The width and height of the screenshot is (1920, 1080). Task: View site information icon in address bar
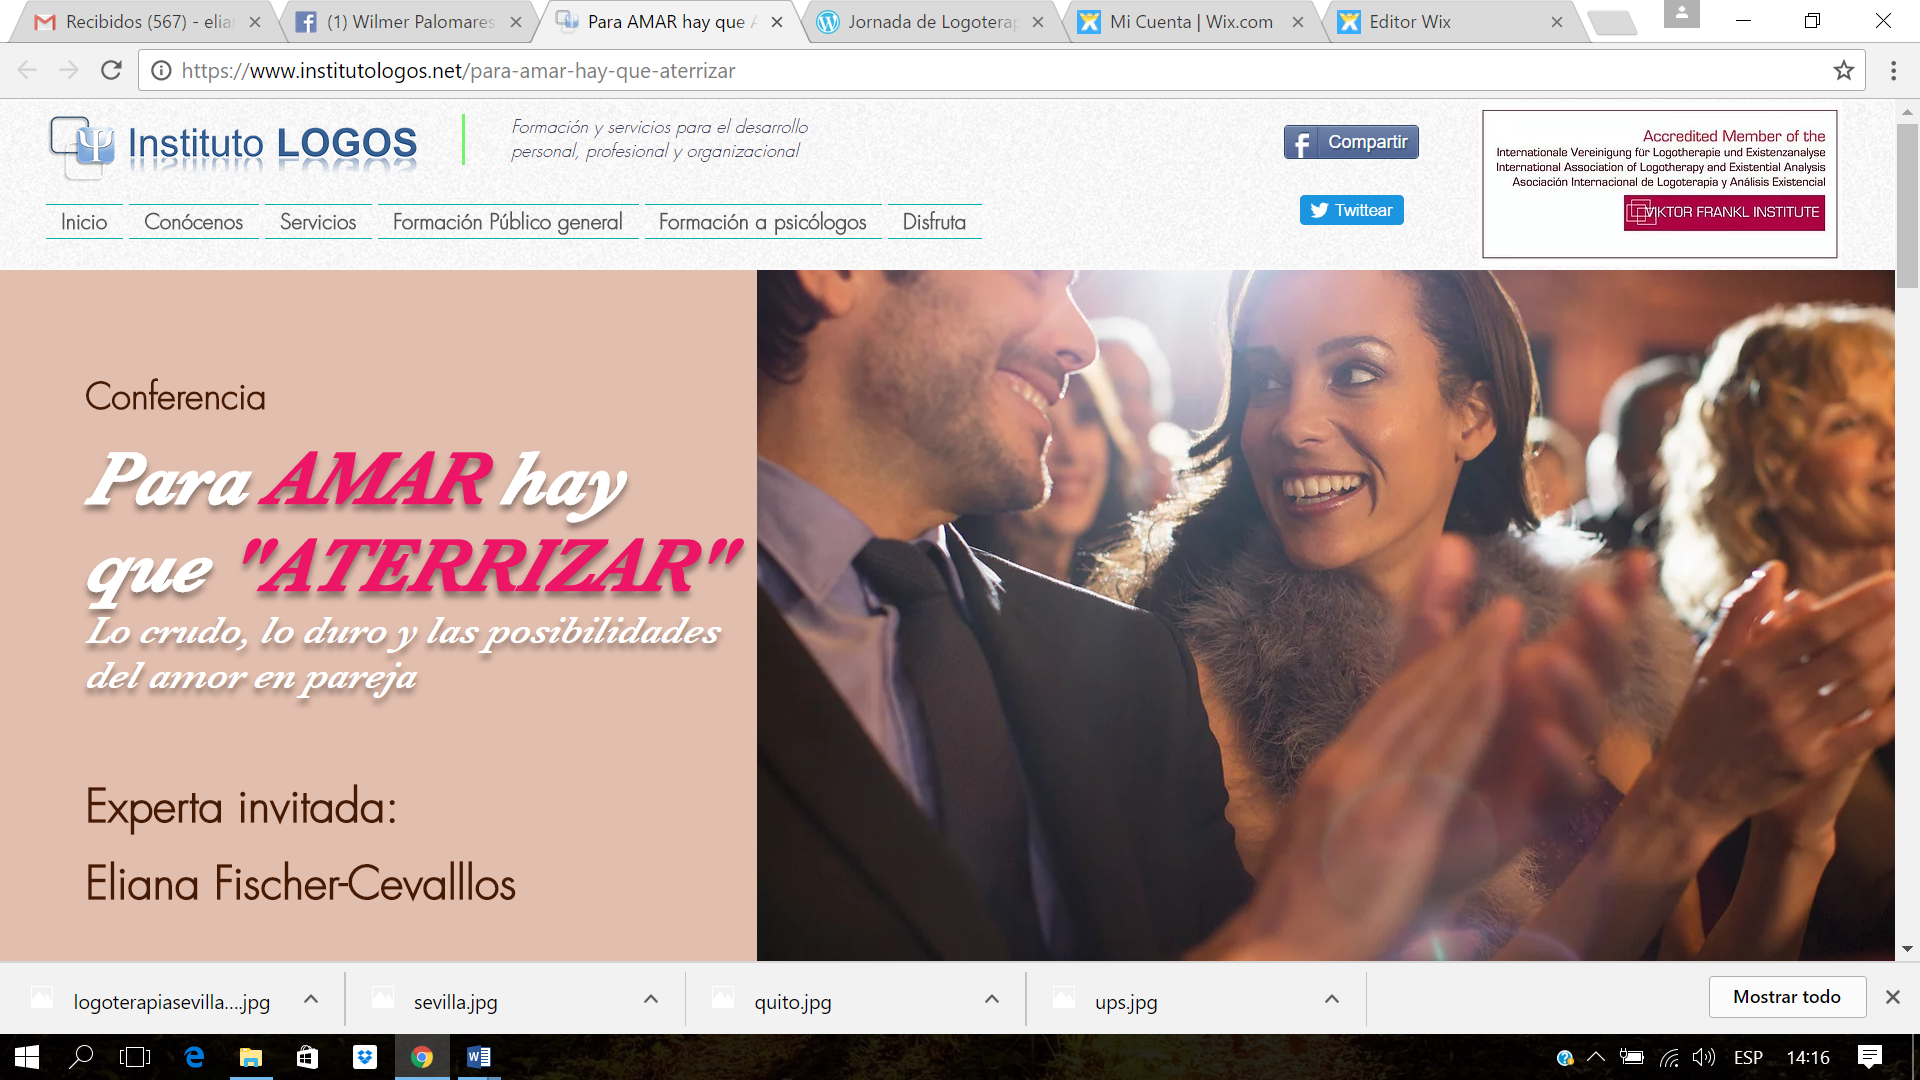[x=161, y=70]
